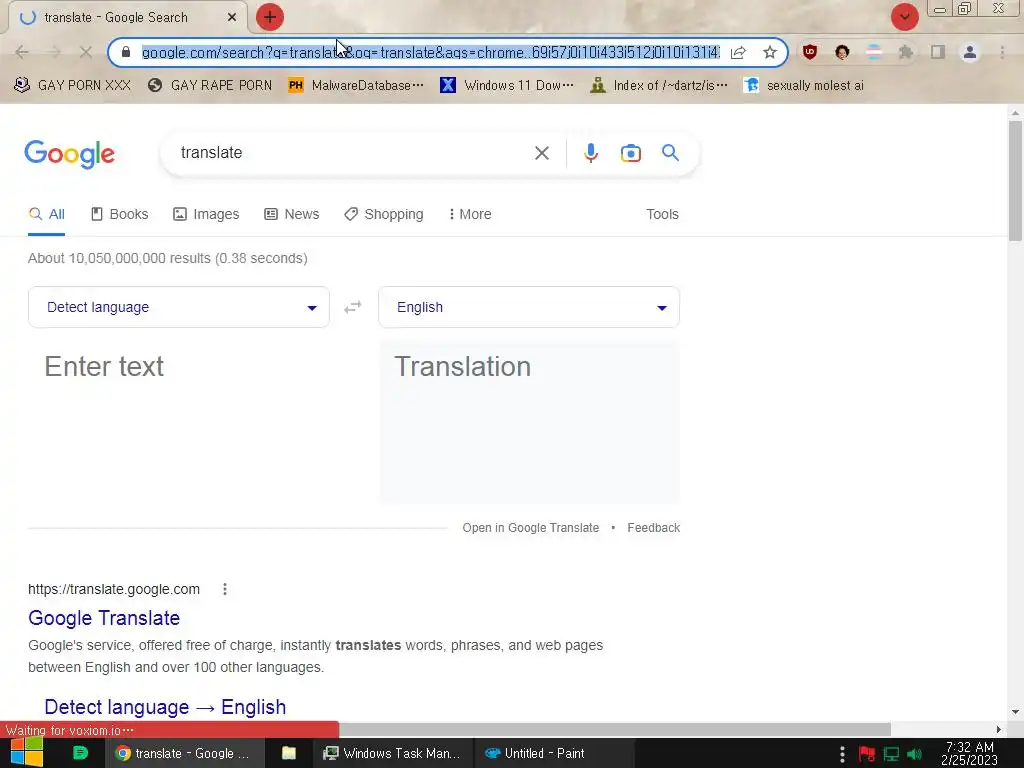1024x768 pixels.
Task: Go back using the browser back arrow
Action: tap(22, 52)
